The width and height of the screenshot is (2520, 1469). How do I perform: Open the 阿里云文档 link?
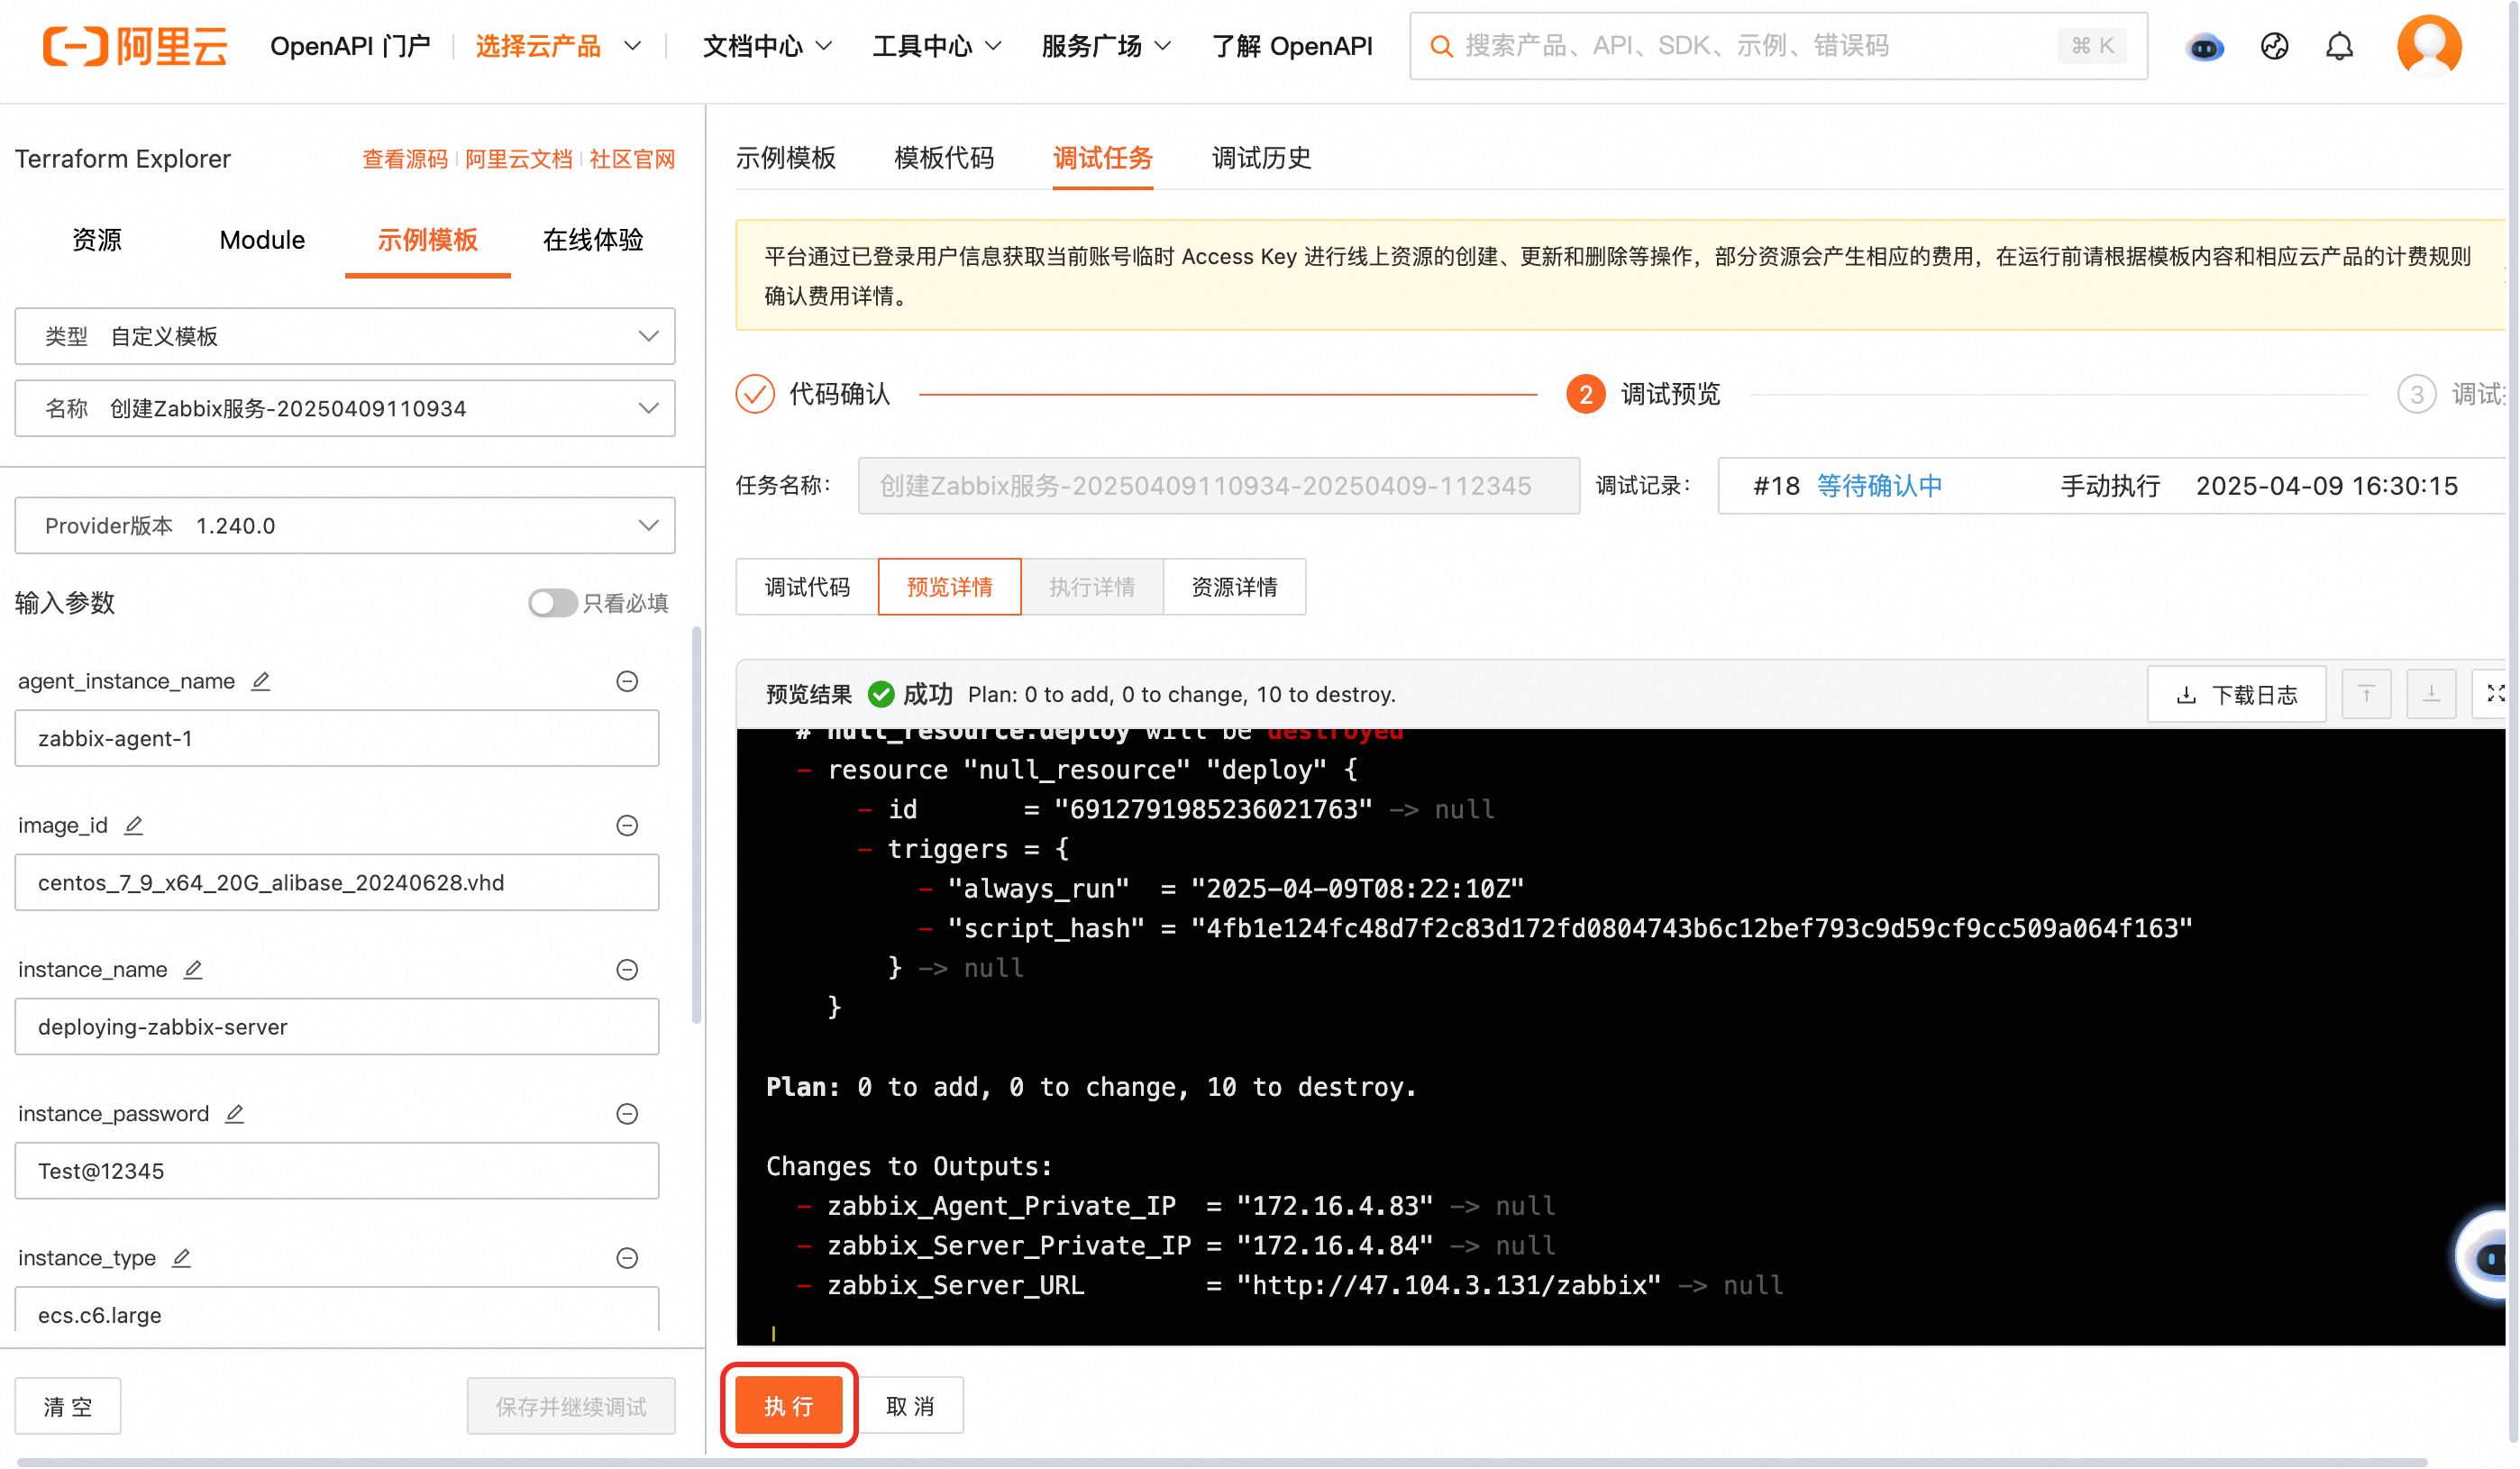518,159
